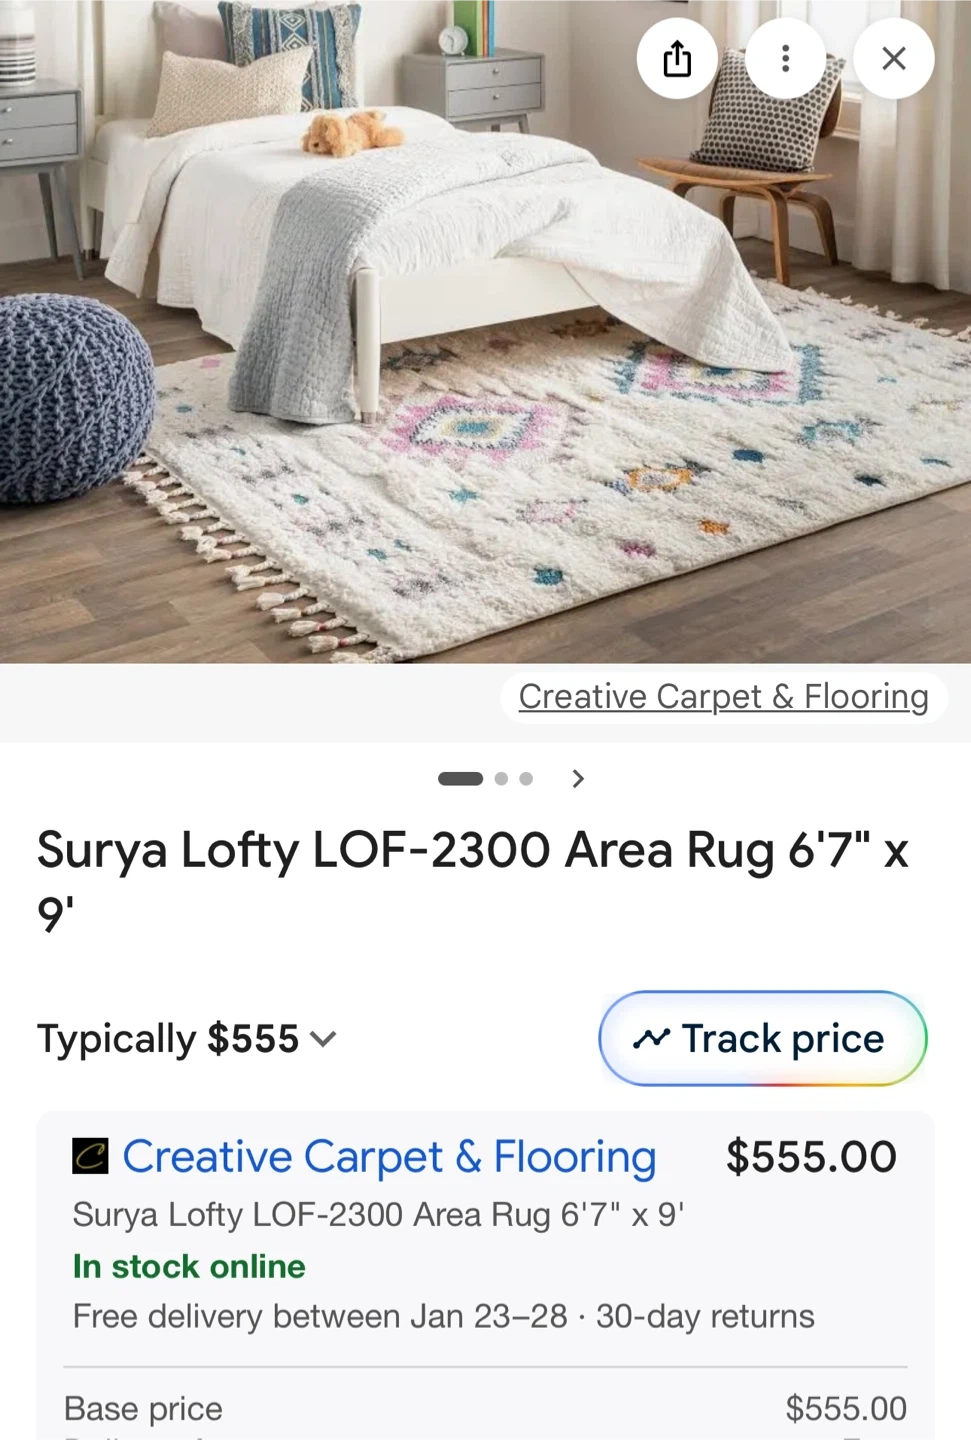The width and height of the screenshot is (971, 1440).
Task: Click the Base price row
Action: tap(485, 1408)
